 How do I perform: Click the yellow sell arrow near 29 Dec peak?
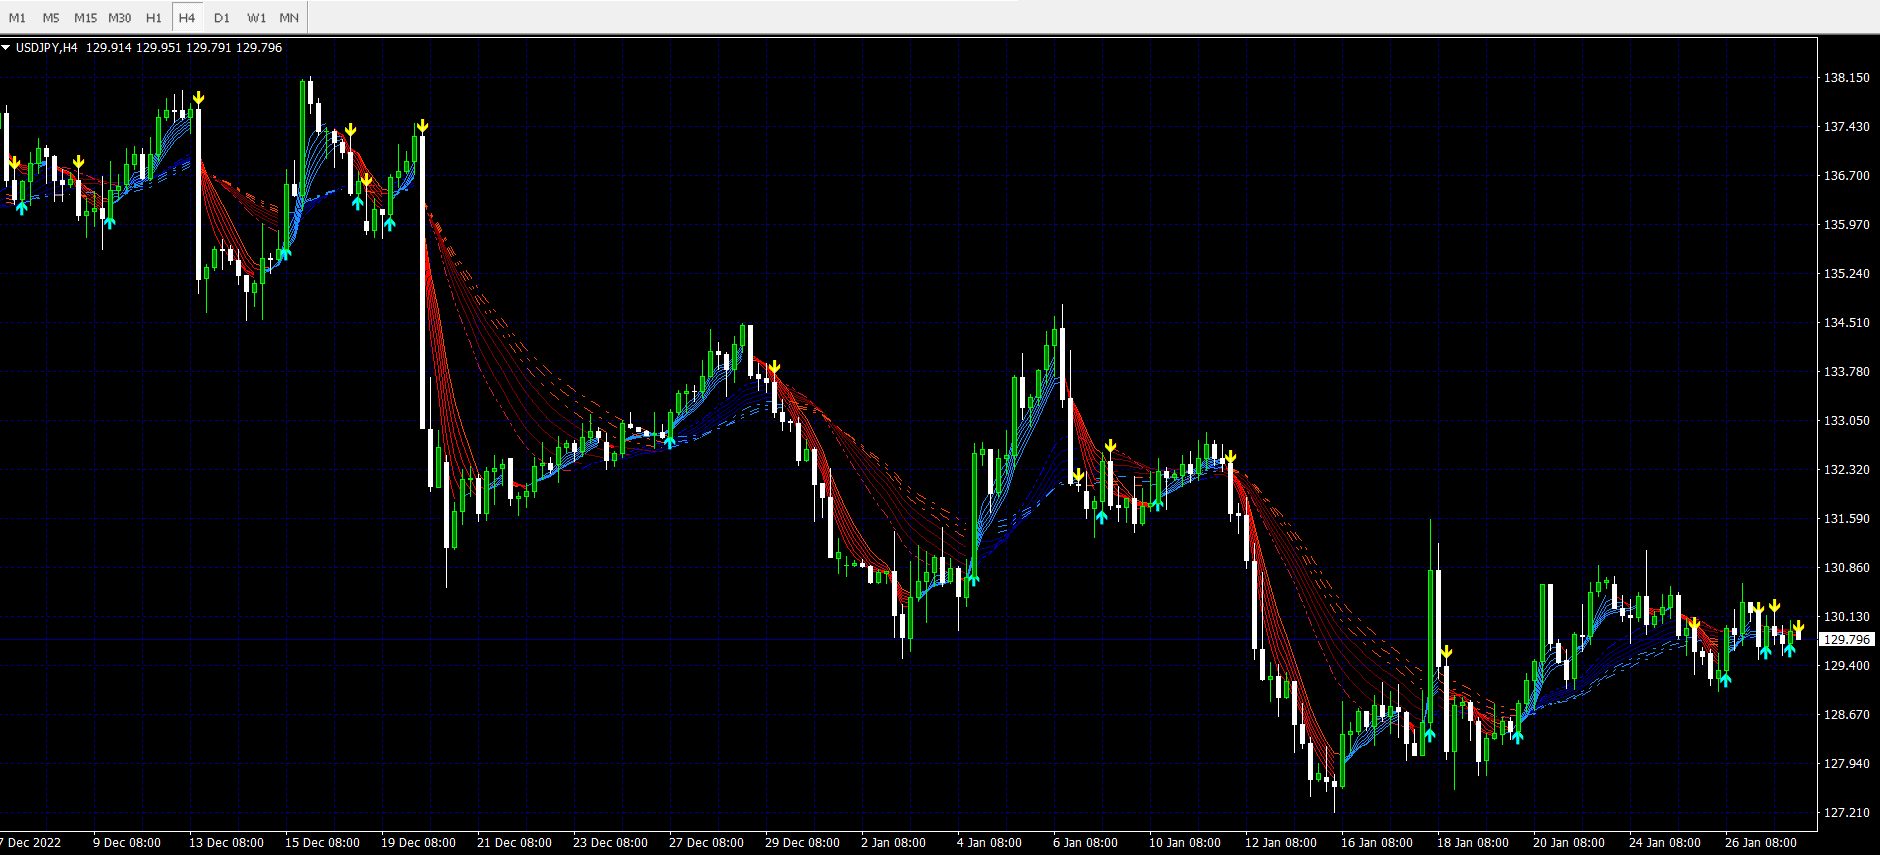point(774,367)
